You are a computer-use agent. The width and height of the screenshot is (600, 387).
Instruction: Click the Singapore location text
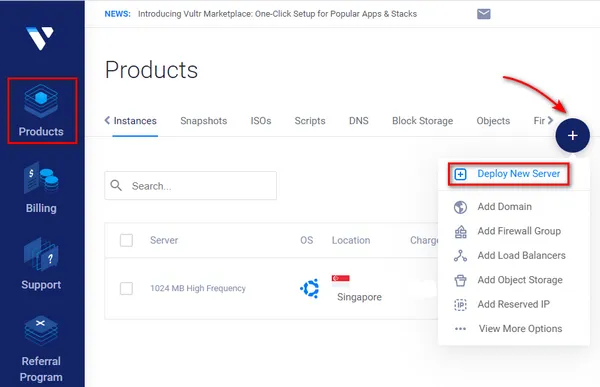[x=359, y=297]
